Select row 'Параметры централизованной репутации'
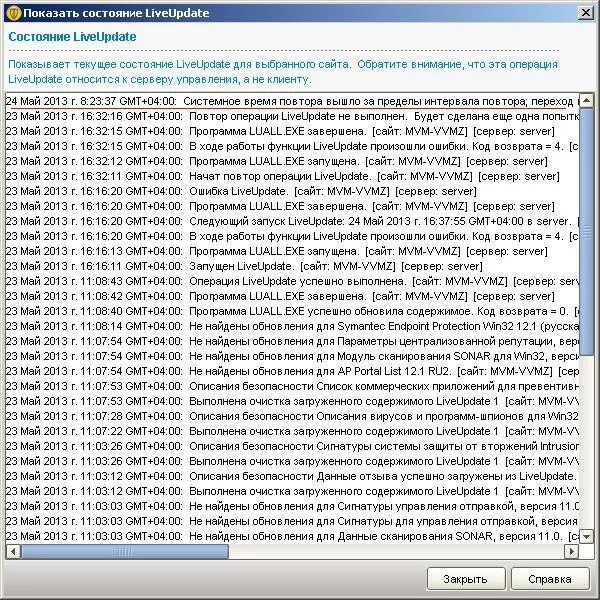Image resolution: width=600 pixels, height=600 pixels. (292, 341)
